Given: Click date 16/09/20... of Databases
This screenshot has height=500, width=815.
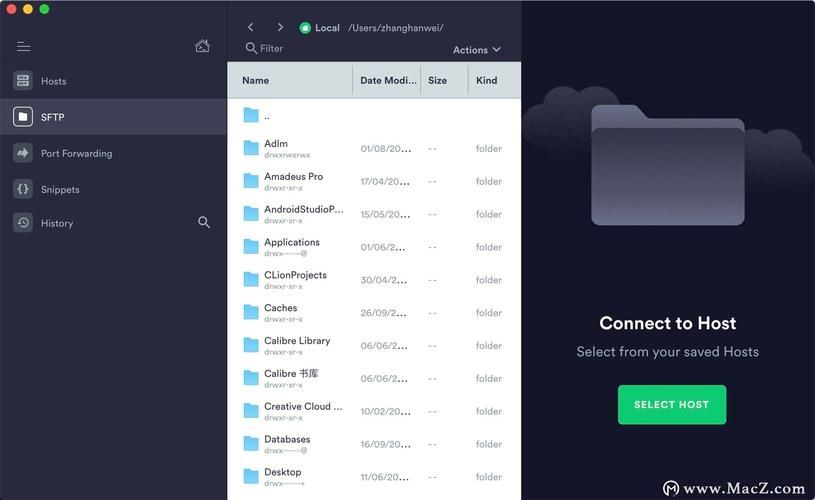Looking at the screenshot, I should click(x=385, y=444).
